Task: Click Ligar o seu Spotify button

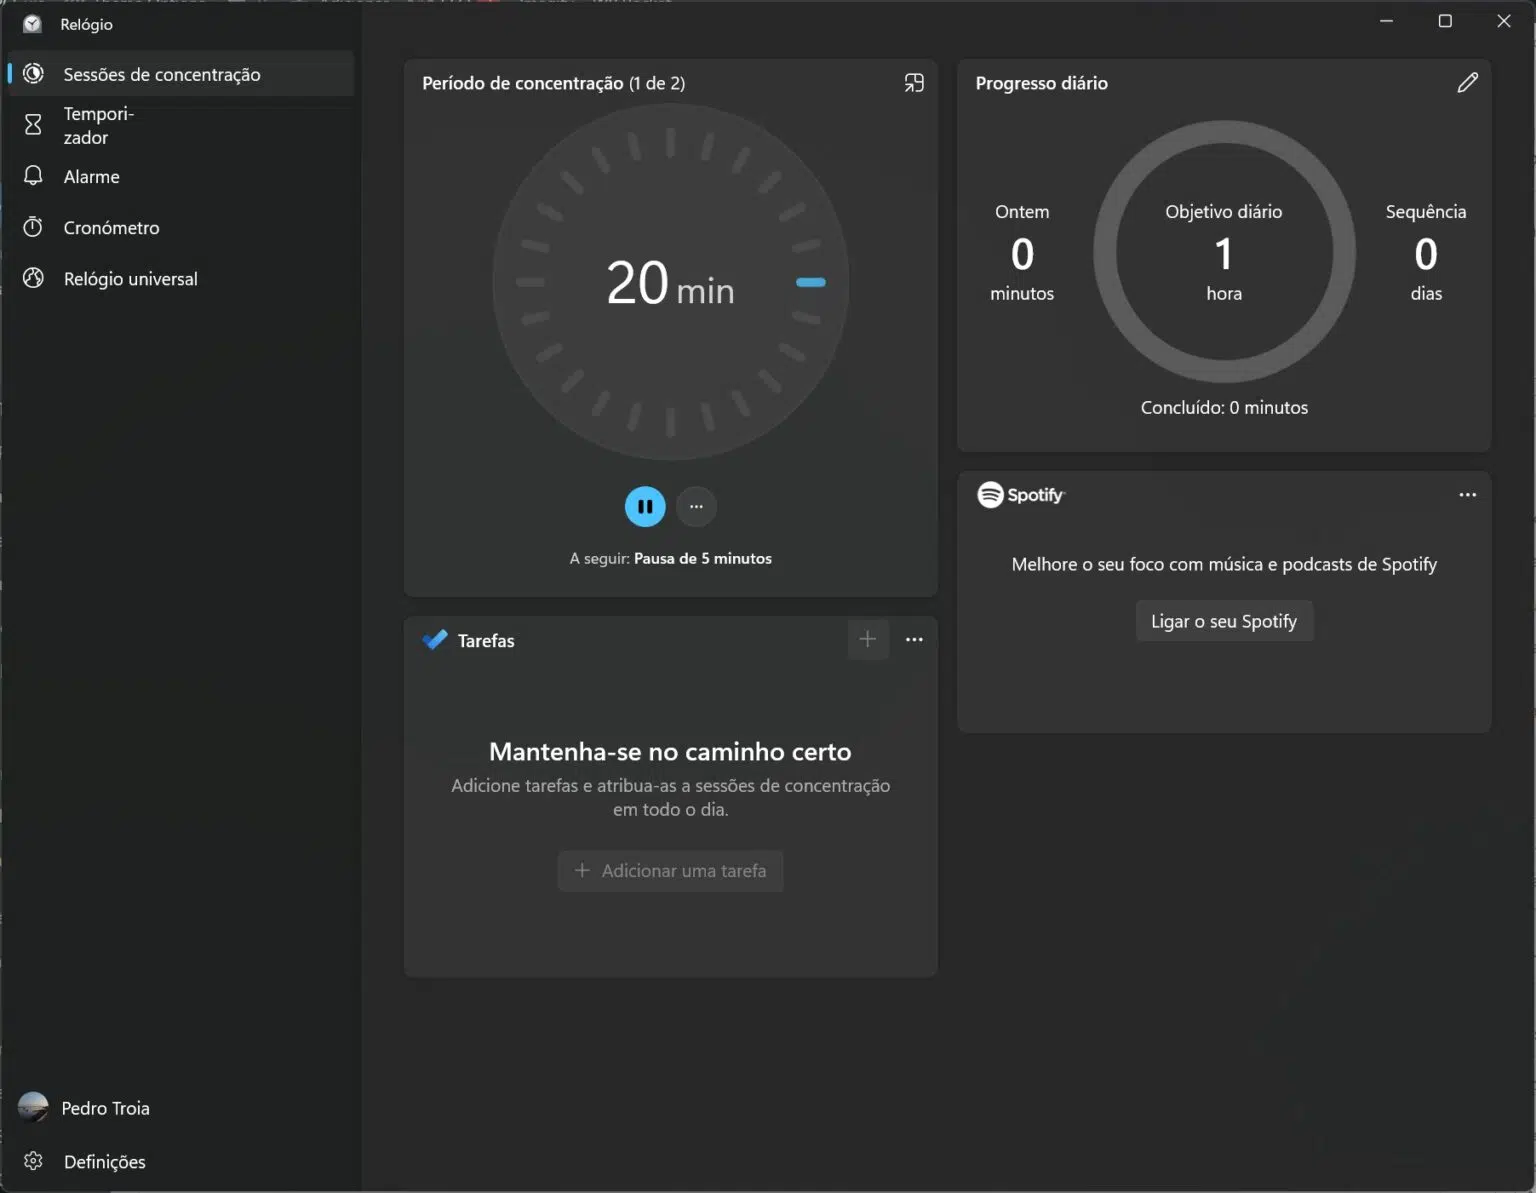Action: tap(1223, 621)
